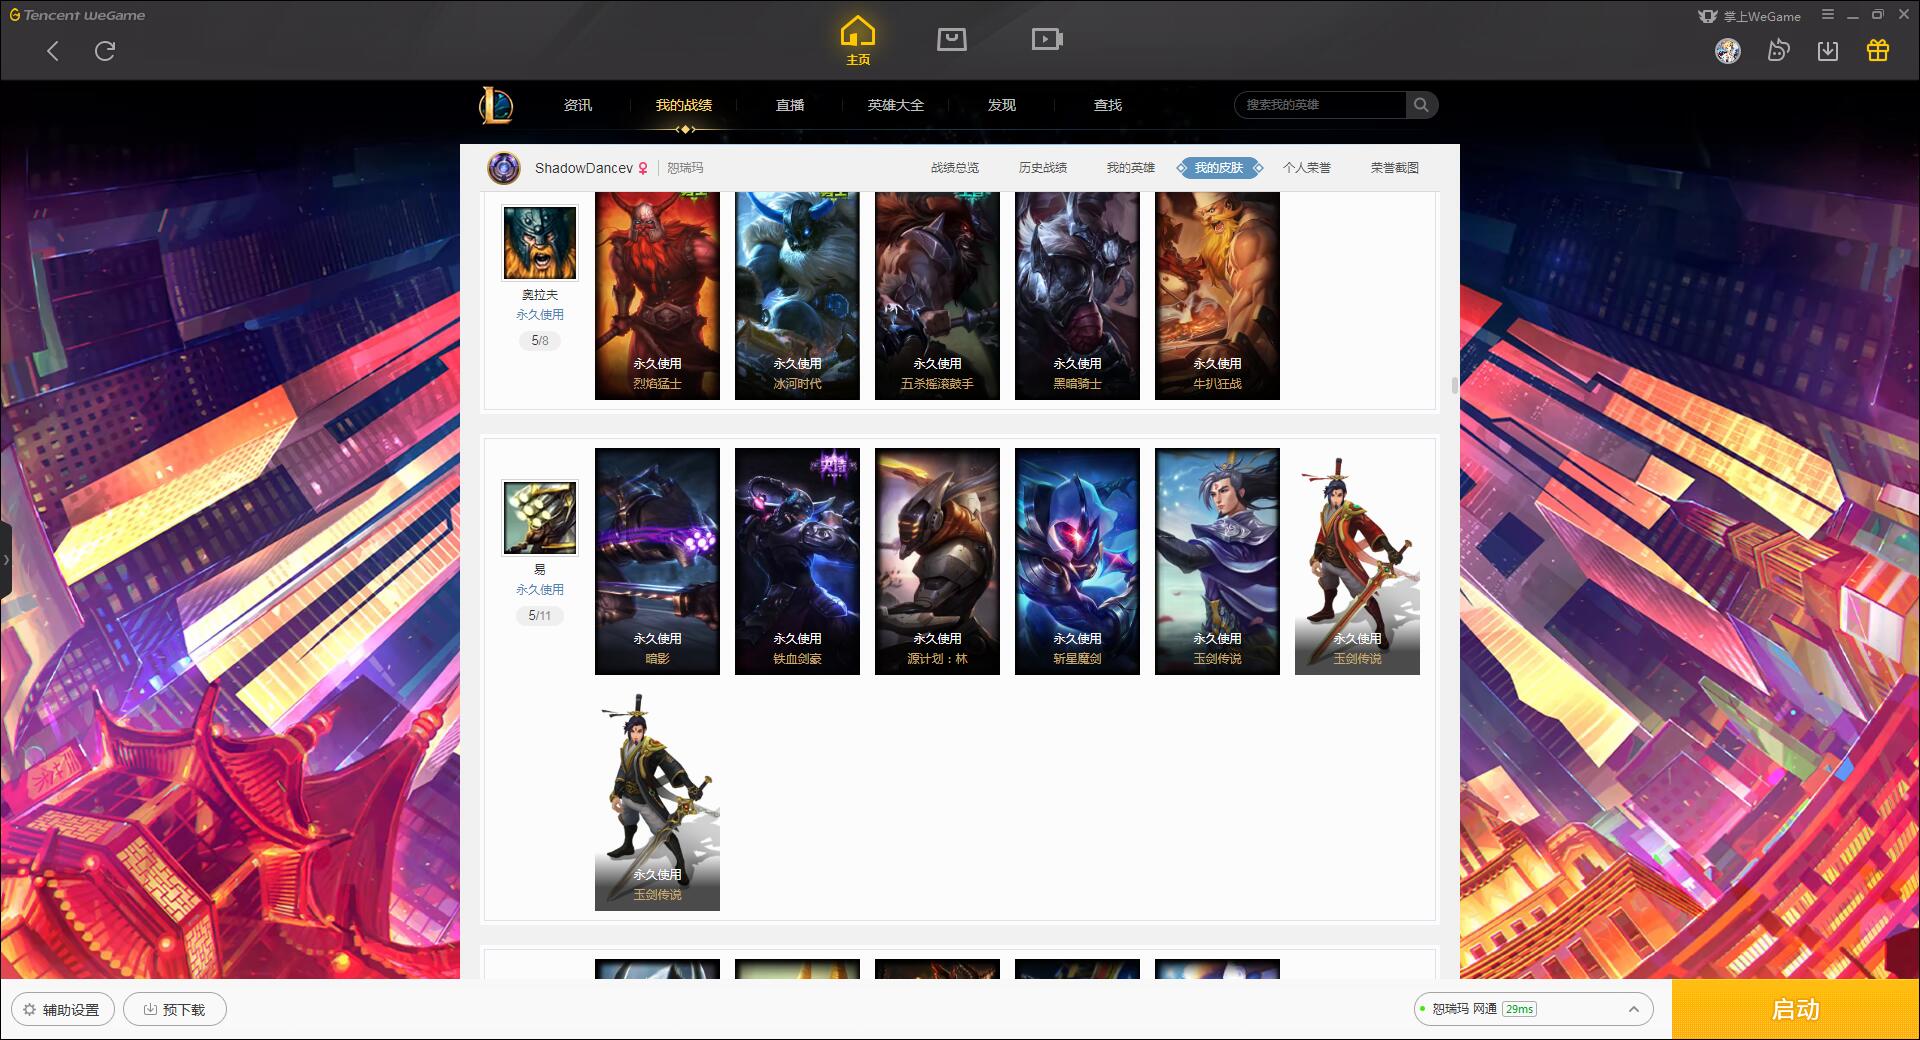Image resolution: width=1920 pixels, height=1040 pixels.
Task: Open the 我的战绩 tab
Action: (684, 105)
